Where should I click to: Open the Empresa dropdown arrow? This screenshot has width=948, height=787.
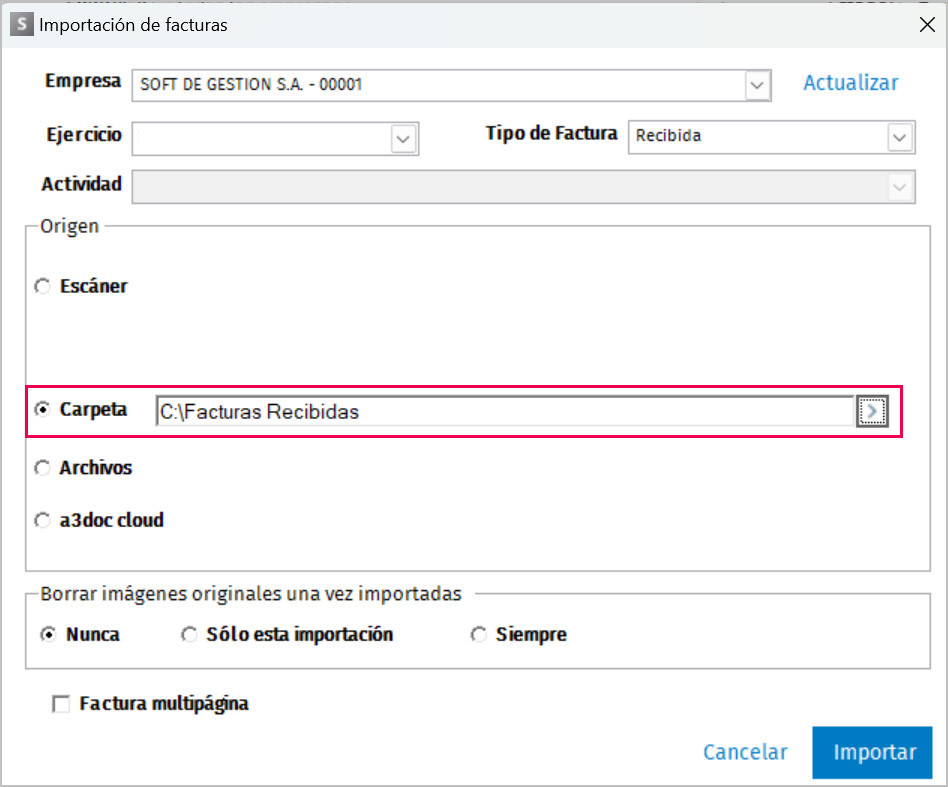[757, 85]
